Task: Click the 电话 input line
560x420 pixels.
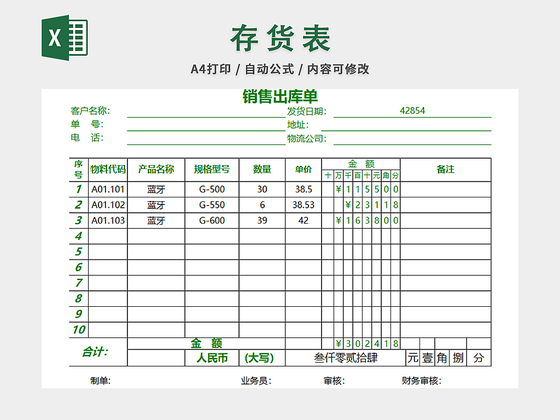Action: [x=206, y=139]
